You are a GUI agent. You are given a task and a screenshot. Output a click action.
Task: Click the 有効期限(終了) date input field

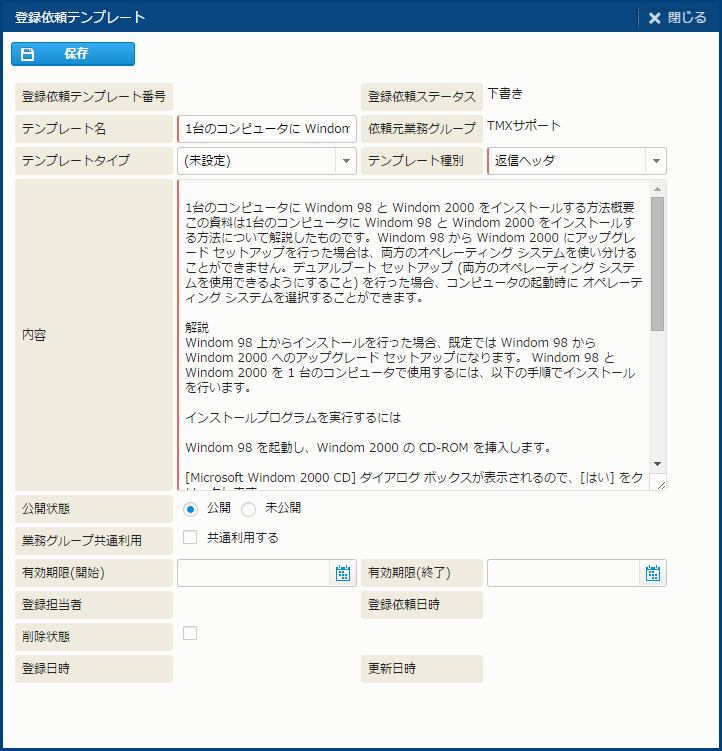[x=563, y=573]
